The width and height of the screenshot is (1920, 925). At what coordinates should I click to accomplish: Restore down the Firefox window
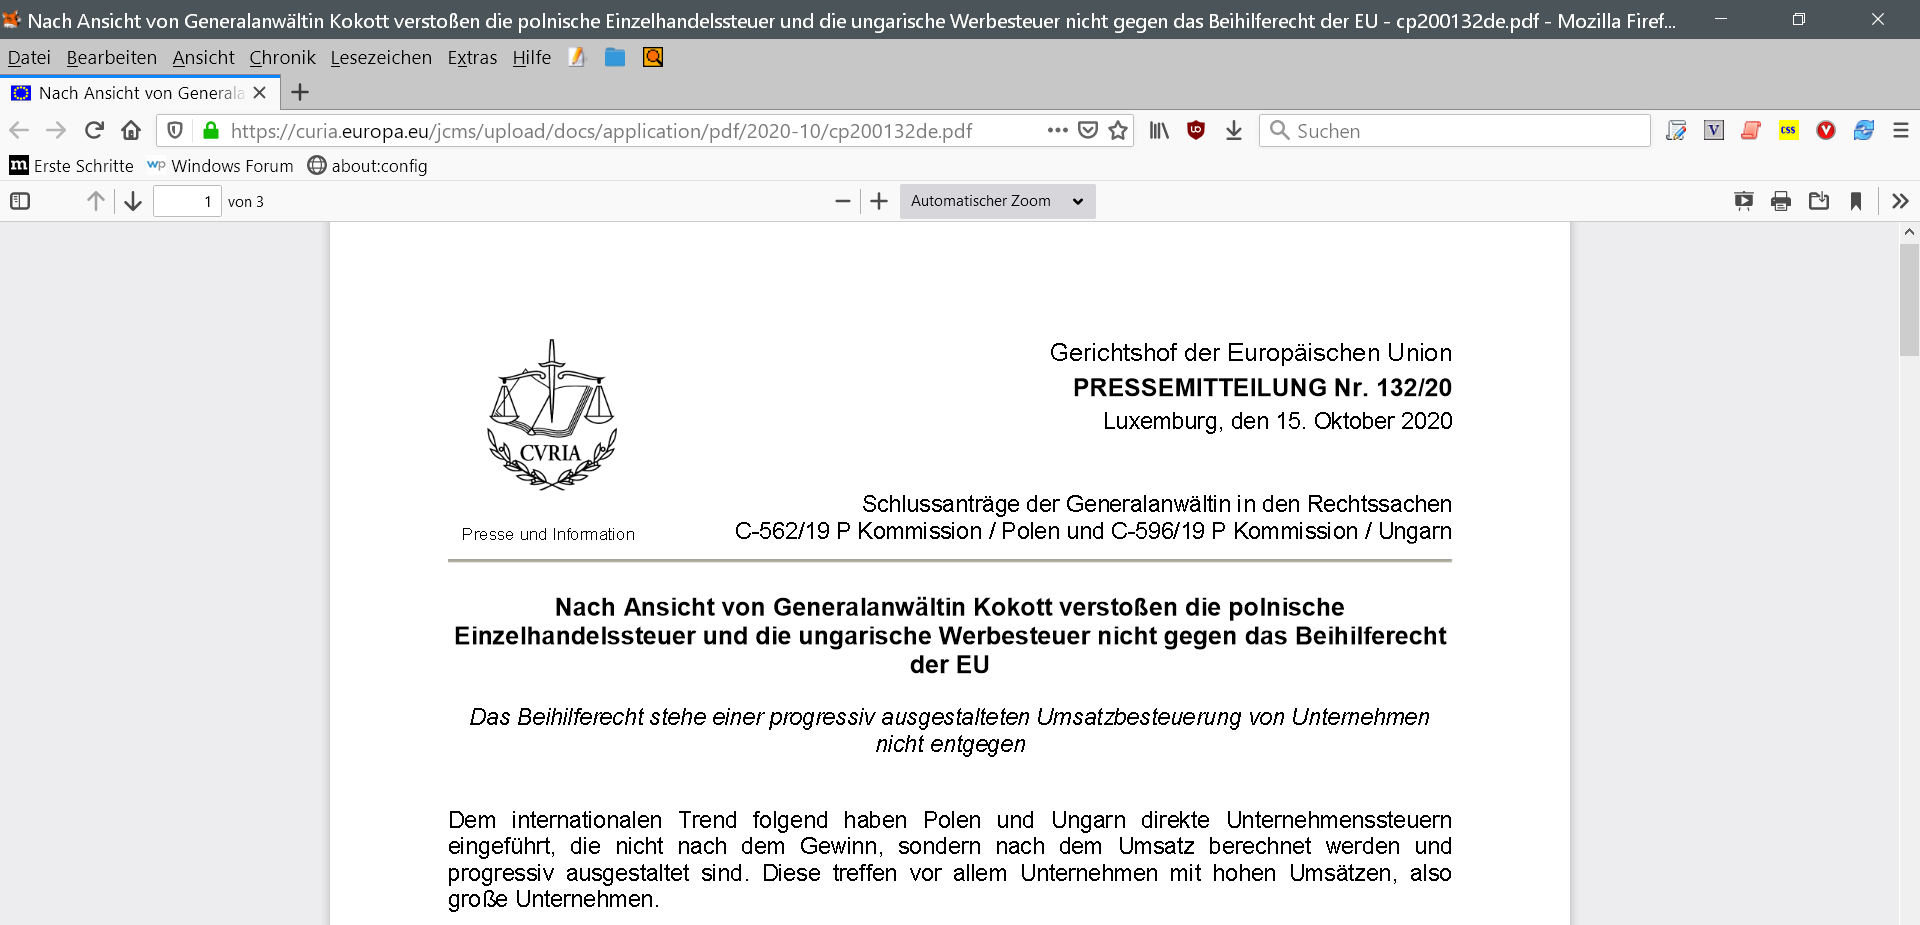pyautogui.click(x=1799, y=19)
